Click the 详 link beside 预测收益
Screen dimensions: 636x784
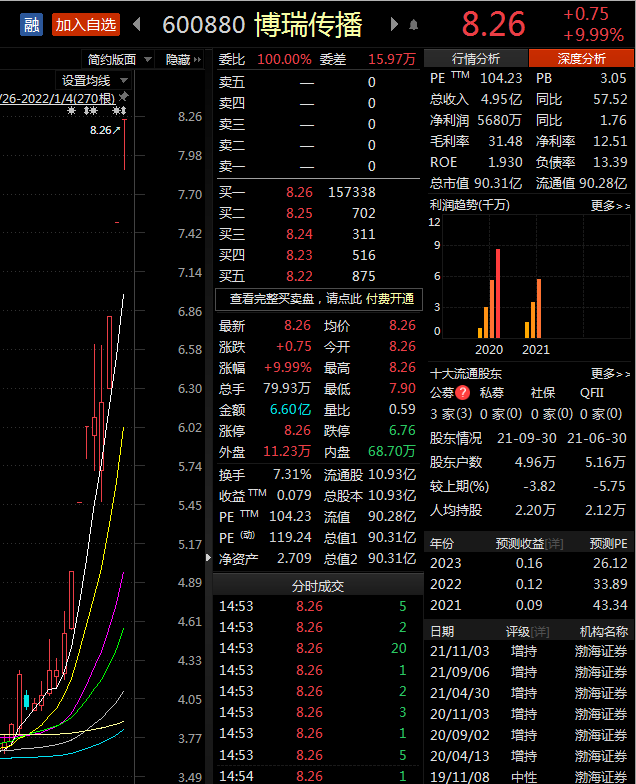pos(552,544)
